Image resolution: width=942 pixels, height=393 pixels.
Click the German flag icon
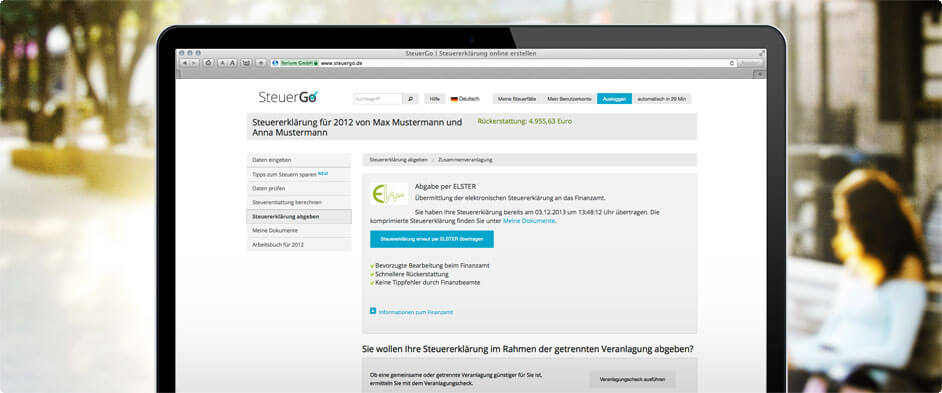[454, 99]
